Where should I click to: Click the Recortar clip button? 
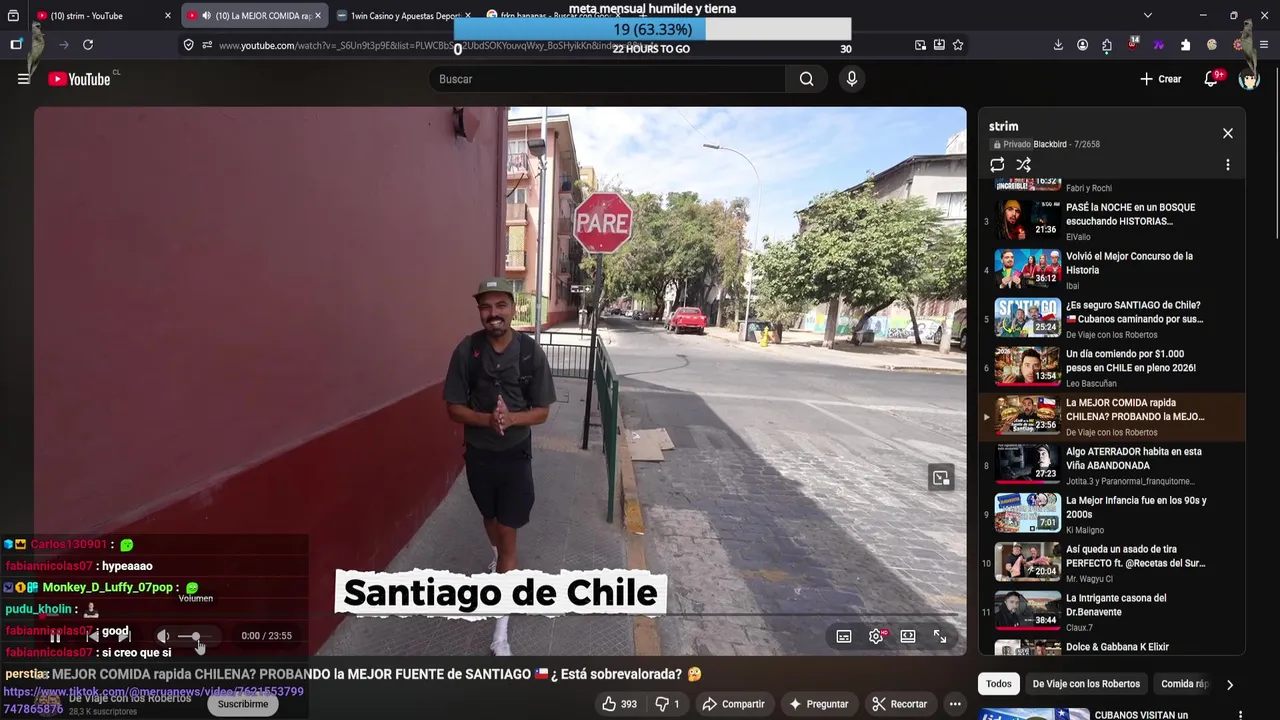[x=899, y=704]
